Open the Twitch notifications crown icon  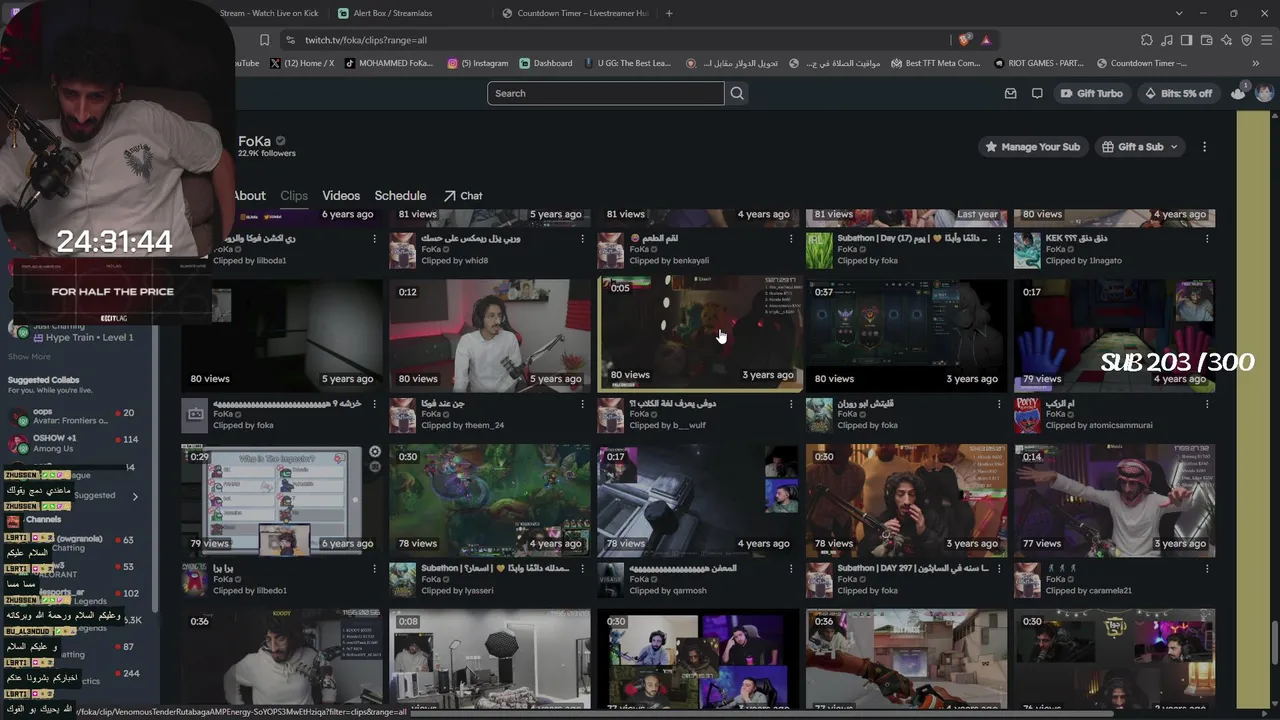pos(1239,93)
